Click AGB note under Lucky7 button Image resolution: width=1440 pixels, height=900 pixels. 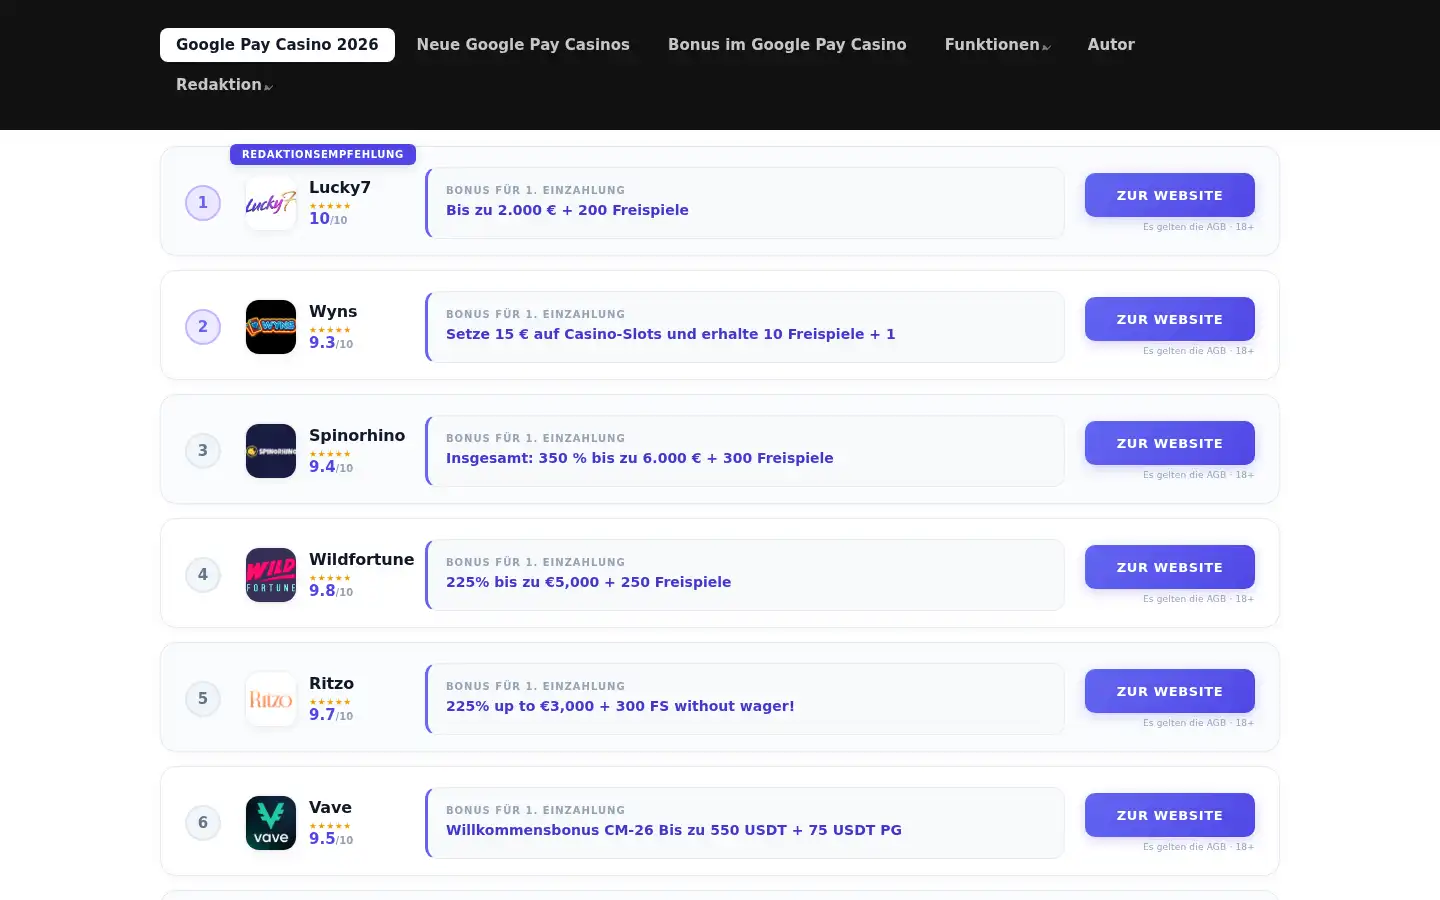click(x=1198, y=227)
